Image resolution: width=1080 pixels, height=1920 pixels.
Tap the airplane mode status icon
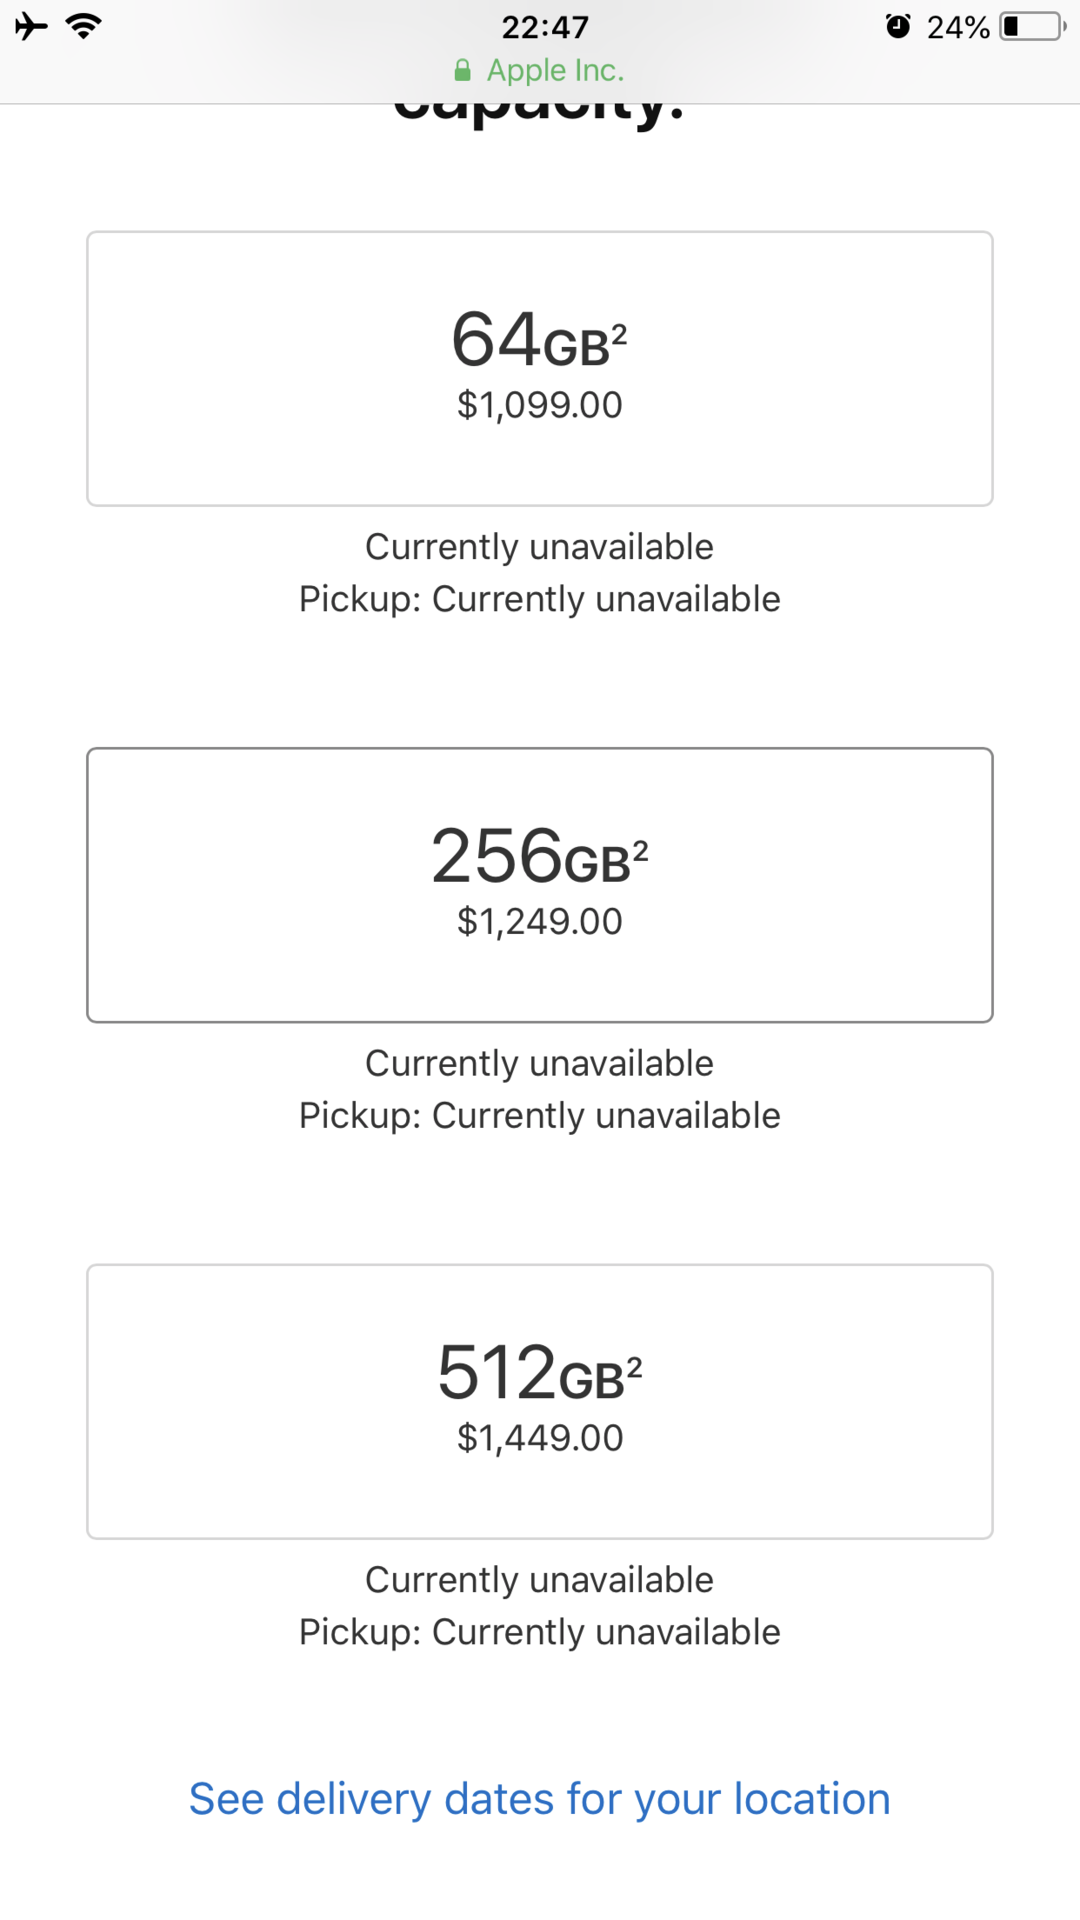pyautogui.click(x=31, y=26)
